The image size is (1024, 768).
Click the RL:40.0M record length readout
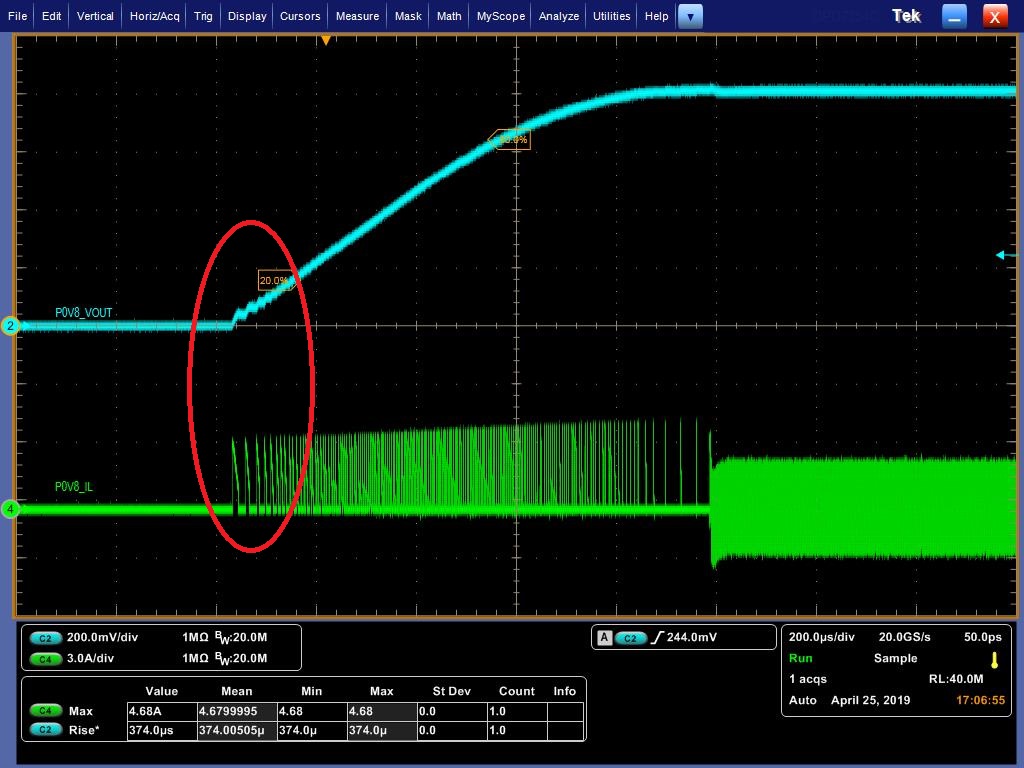956,679
